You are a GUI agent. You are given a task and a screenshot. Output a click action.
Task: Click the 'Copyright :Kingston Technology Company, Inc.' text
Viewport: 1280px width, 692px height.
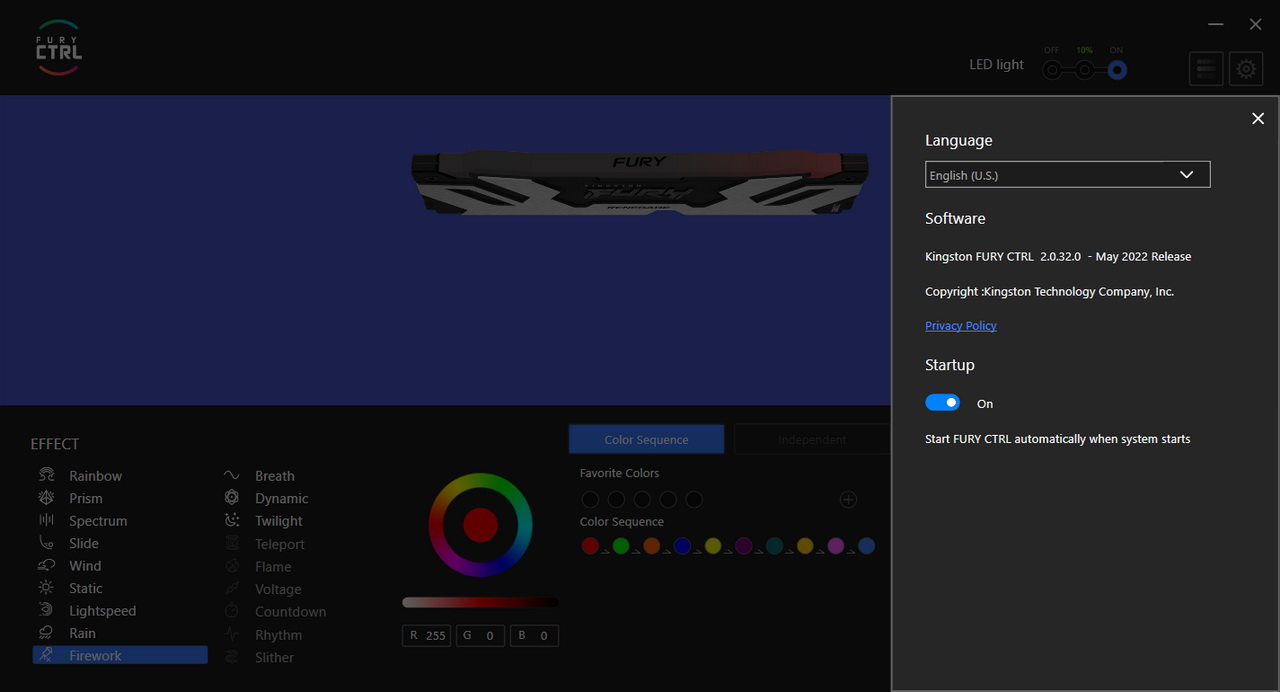pyautogui.click(x=1049, y=291)
